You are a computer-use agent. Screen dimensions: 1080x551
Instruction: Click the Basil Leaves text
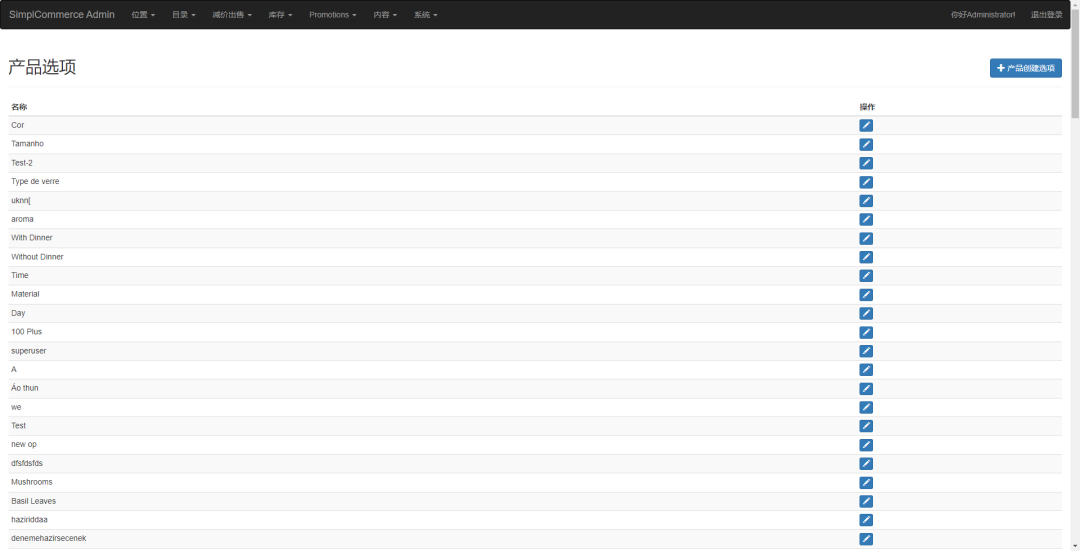click(34, 501)
